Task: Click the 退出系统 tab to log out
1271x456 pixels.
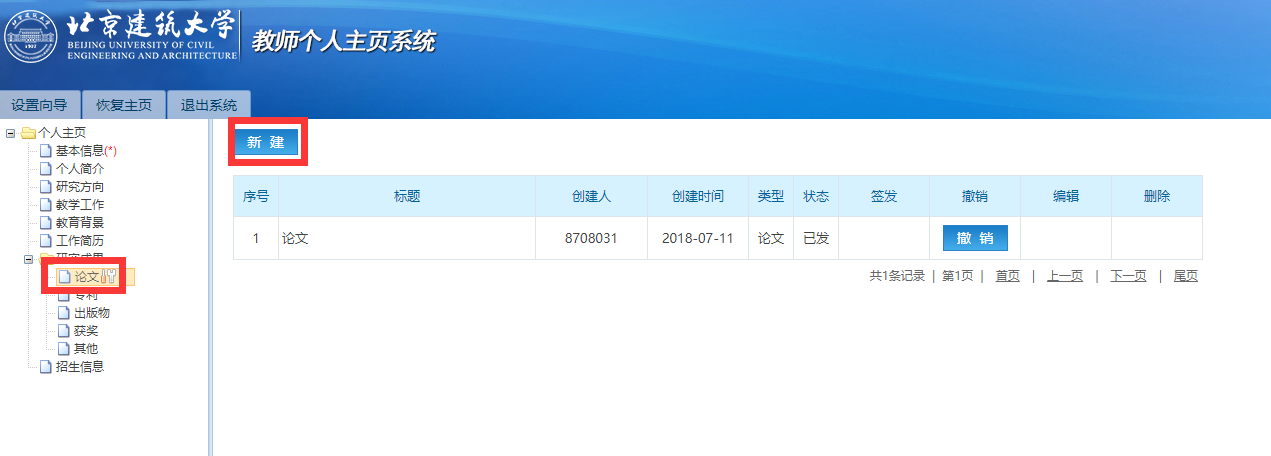Action: (208, 105)
